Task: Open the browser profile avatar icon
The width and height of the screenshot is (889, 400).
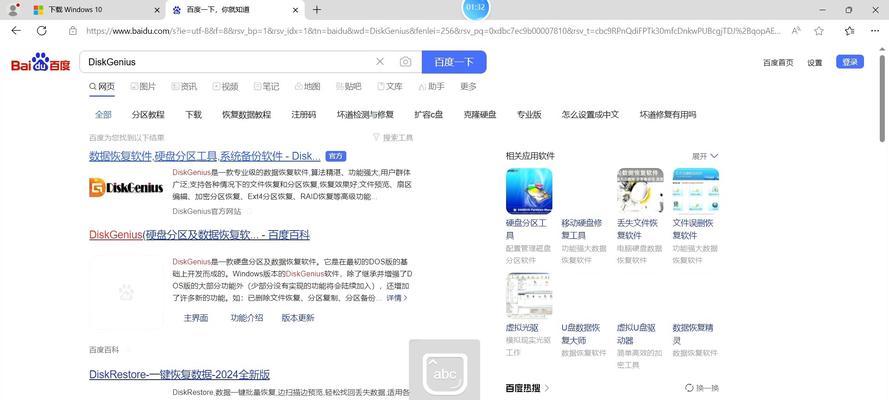Action: coord(14,9)
